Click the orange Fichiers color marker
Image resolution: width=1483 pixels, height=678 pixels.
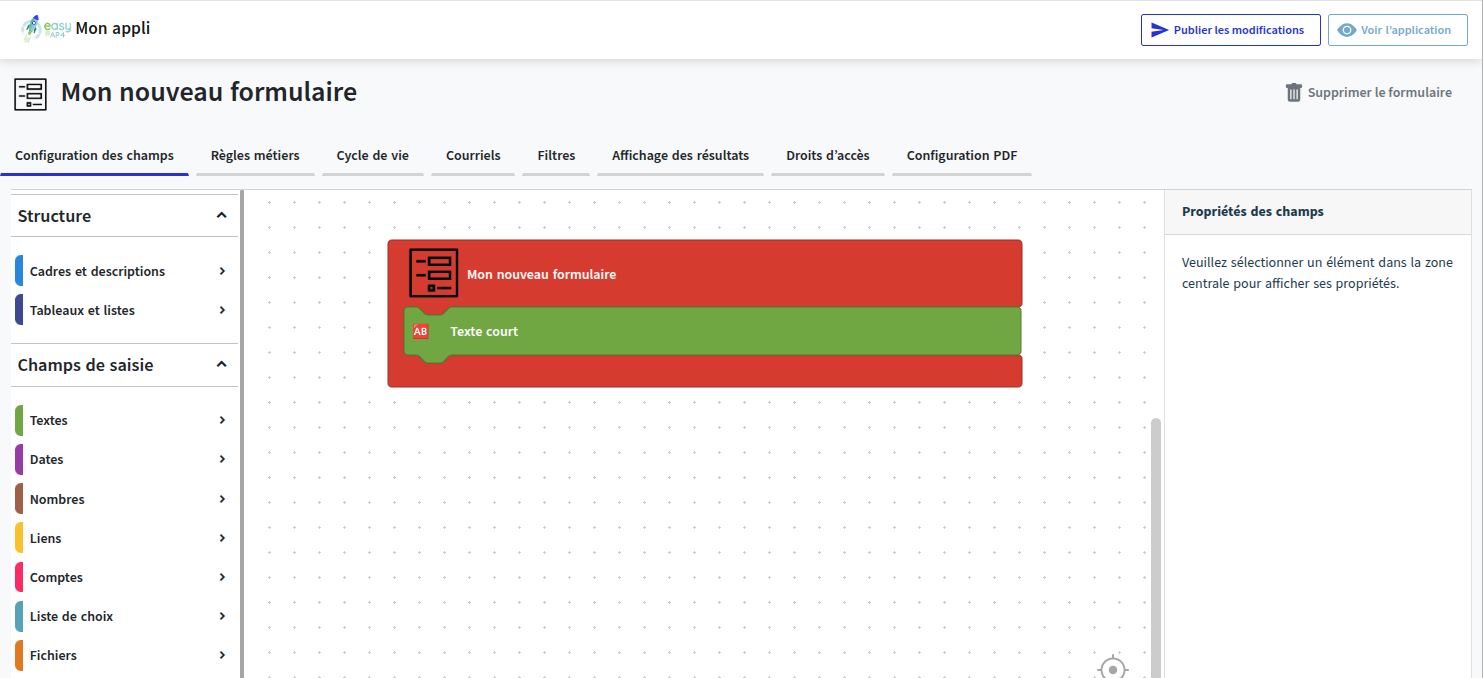pos(19,656)
